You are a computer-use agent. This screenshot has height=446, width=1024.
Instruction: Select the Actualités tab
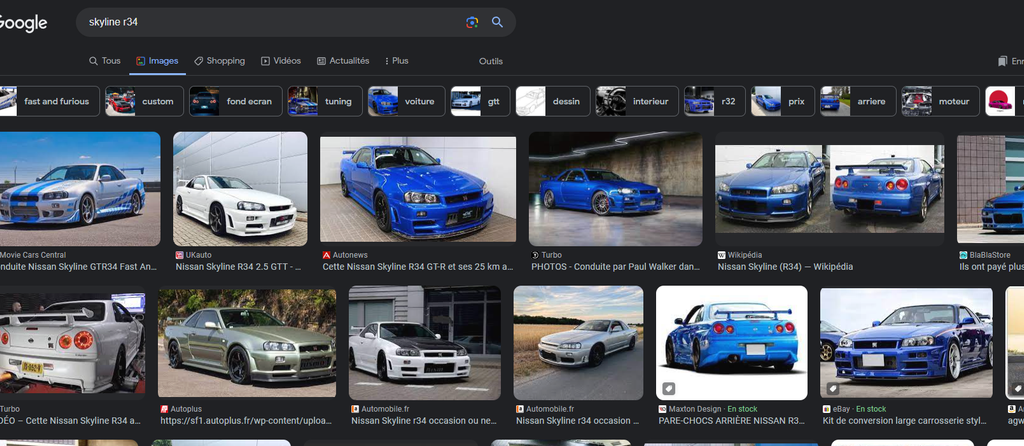[x=343, y=61]
